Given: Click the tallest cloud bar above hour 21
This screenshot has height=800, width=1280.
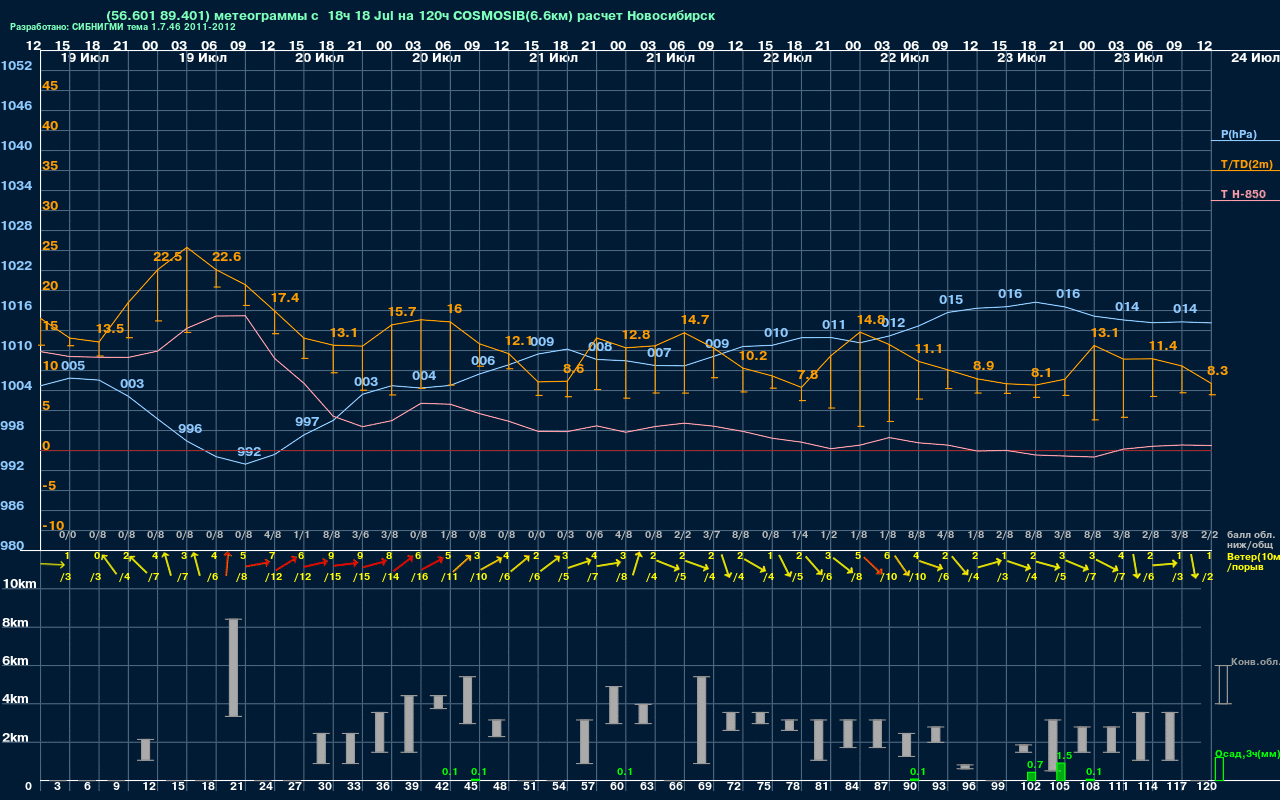Looking at the screenshot, I should click(233, 668).
